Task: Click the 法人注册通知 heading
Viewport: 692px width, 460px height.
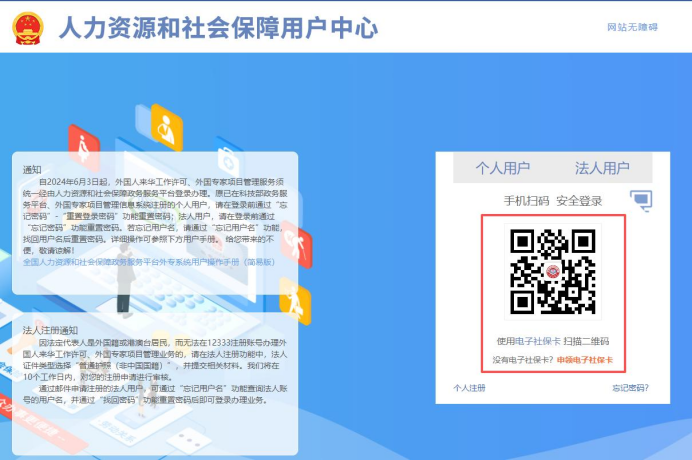Action: pyautogui.click(x=50, y=330)
